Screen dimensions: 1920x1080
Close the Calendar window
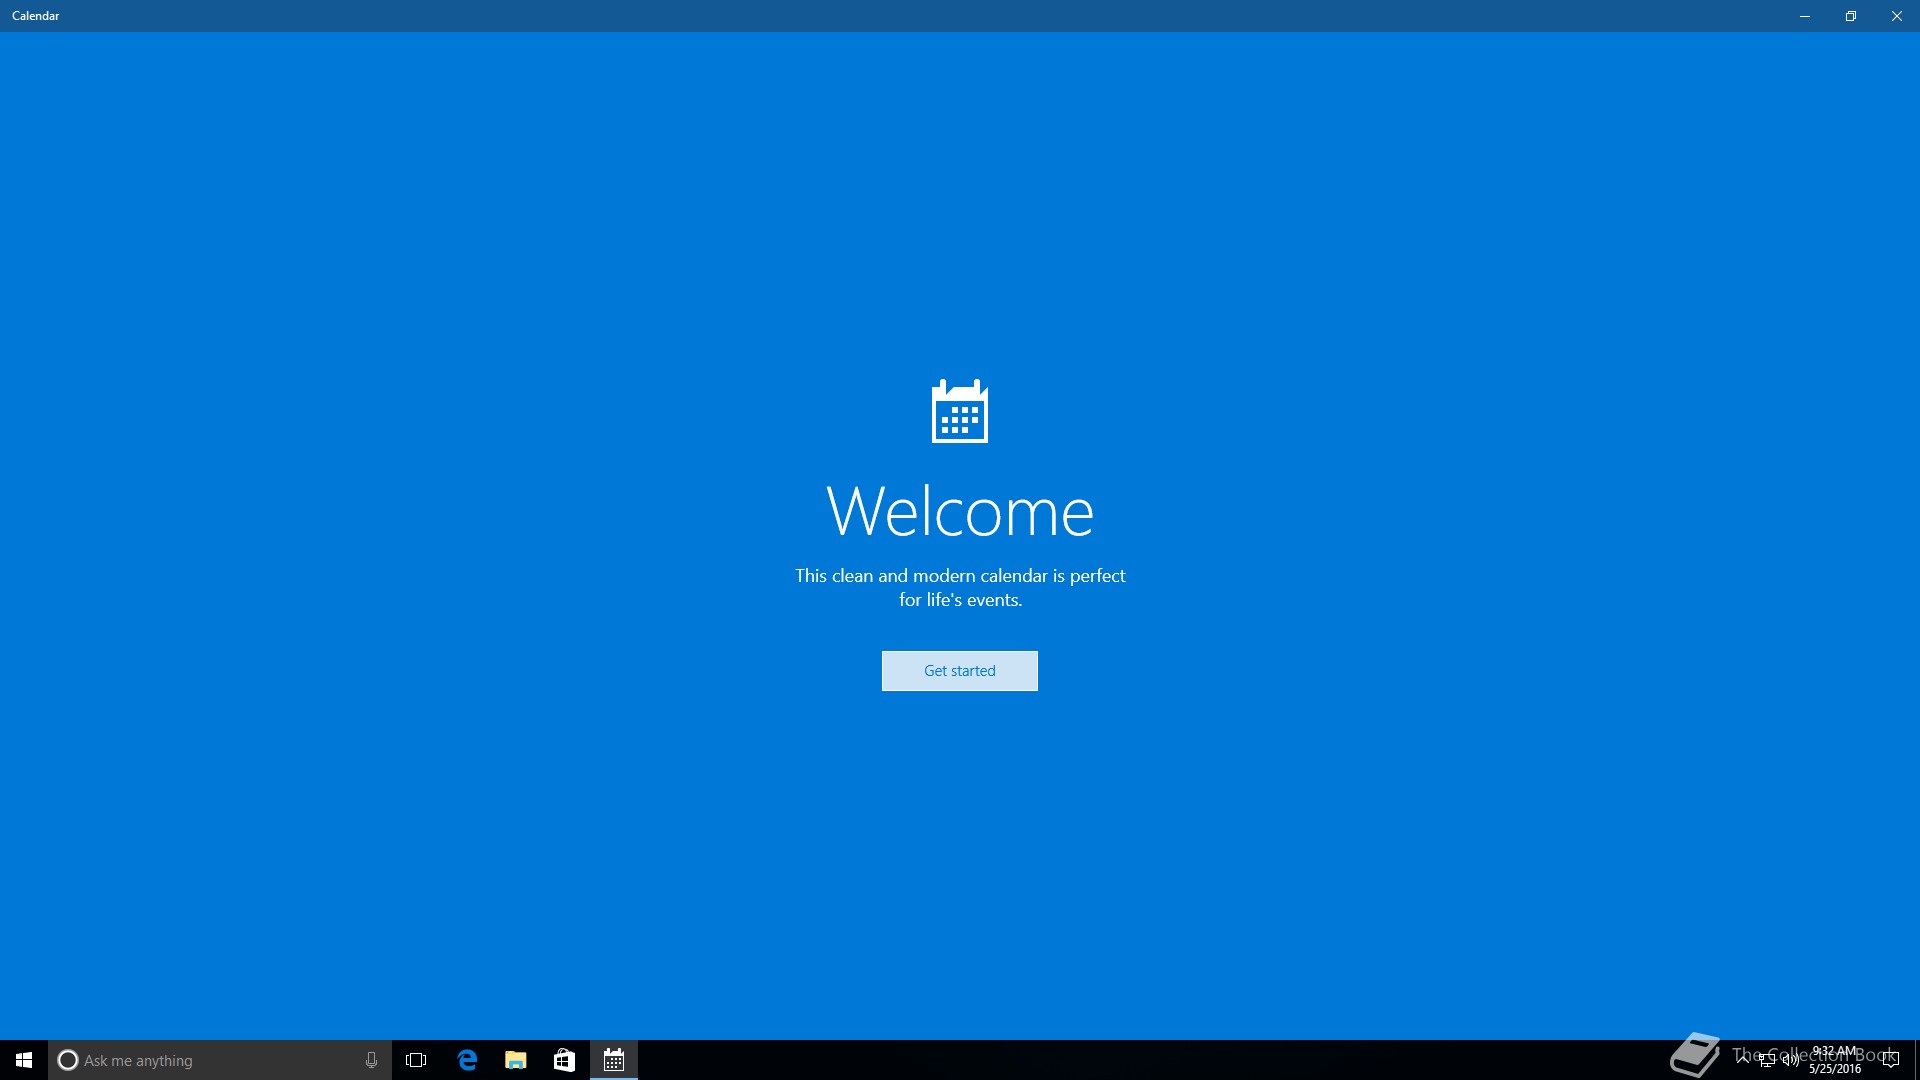pyautogui.click(x=1897, y=16)
